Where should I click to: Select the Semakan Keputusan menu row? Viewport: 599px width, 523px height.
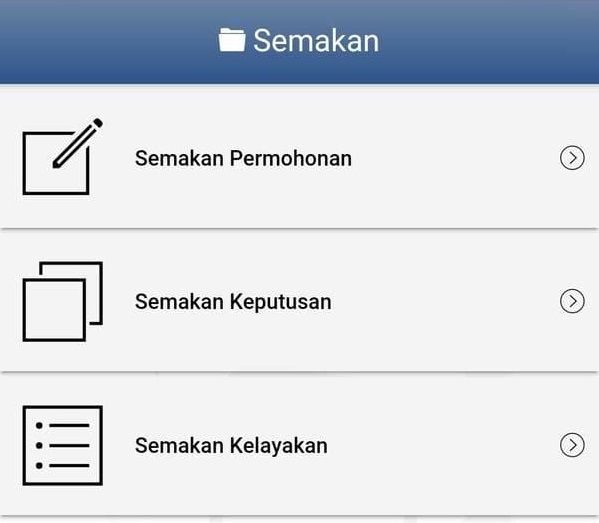point(300,301)
